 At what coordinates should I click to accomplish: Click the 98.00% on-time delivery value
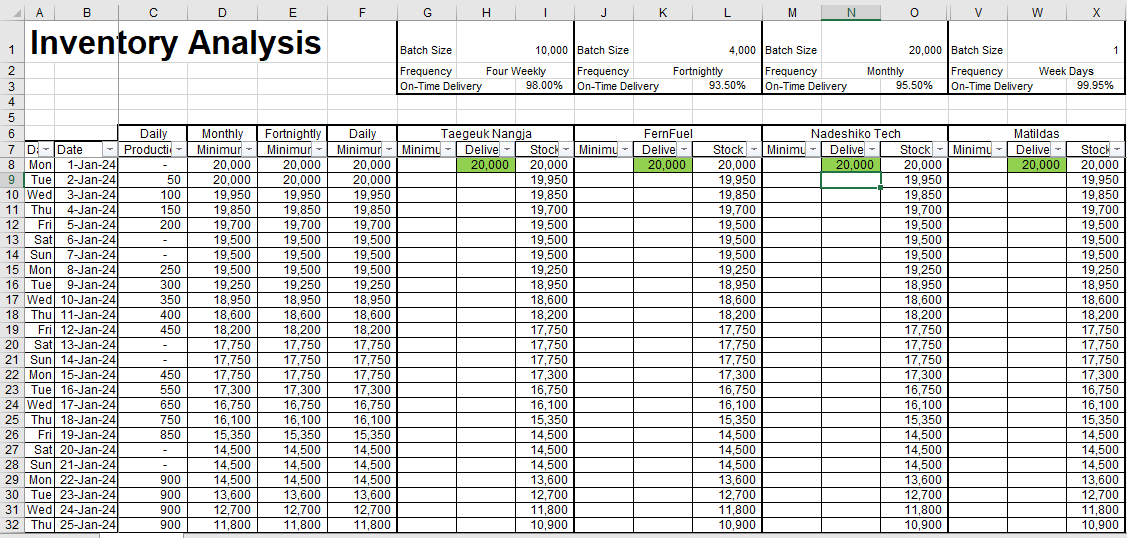tap(544, 86)
